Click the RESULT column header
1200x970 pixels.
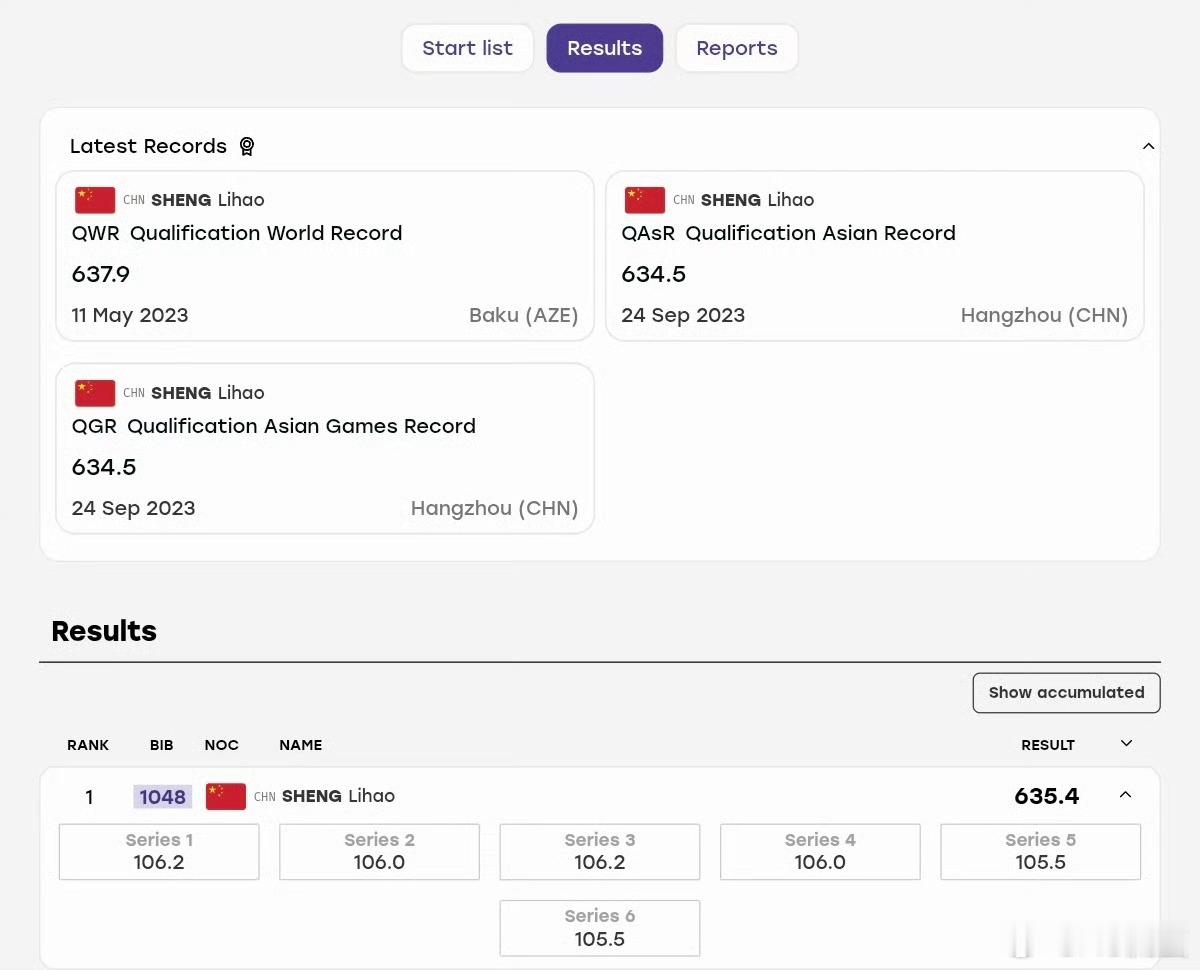1048,745
